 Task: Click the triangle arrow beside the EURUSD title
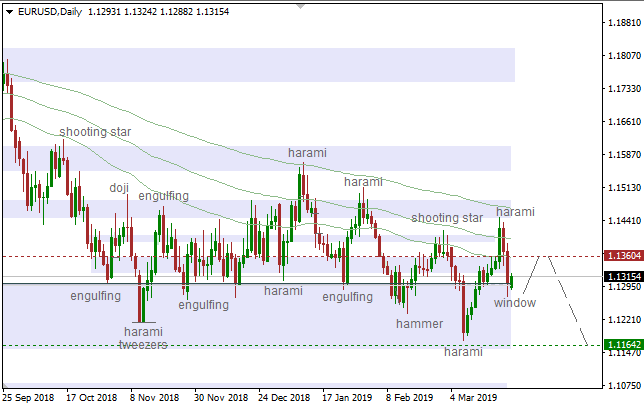pos(7,10)
